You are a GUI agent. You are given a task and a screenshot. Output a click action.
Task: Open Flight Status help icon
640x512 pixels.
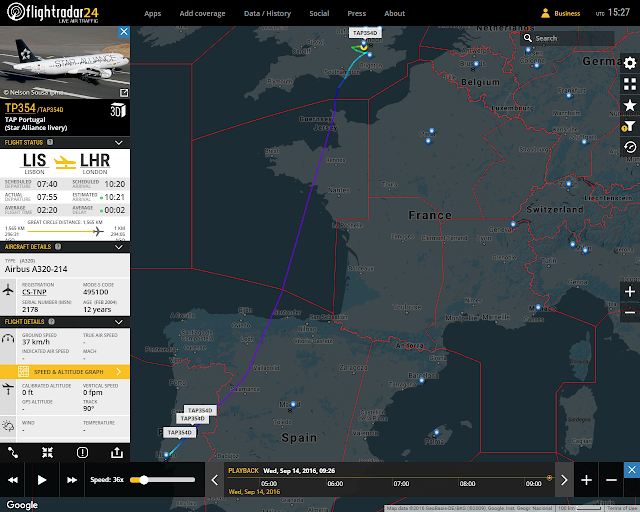point(50,142)
